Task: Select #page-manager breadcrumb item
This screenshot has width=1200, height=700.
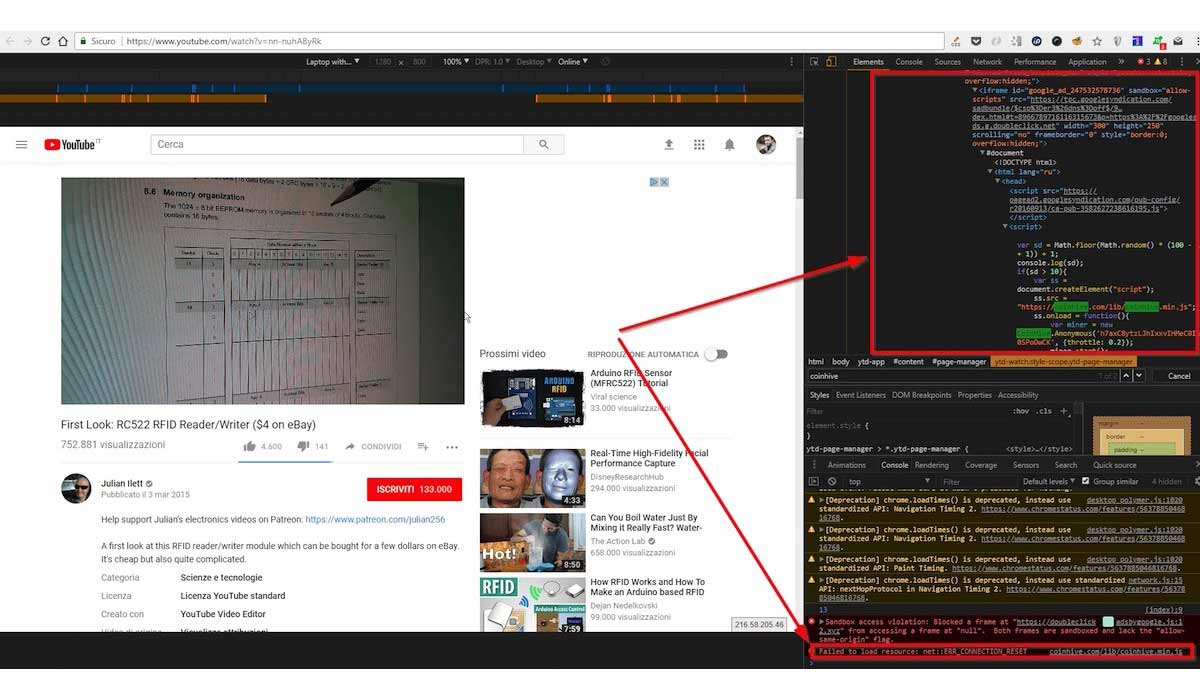Action: pyautogui.click(x=960, y=362)
